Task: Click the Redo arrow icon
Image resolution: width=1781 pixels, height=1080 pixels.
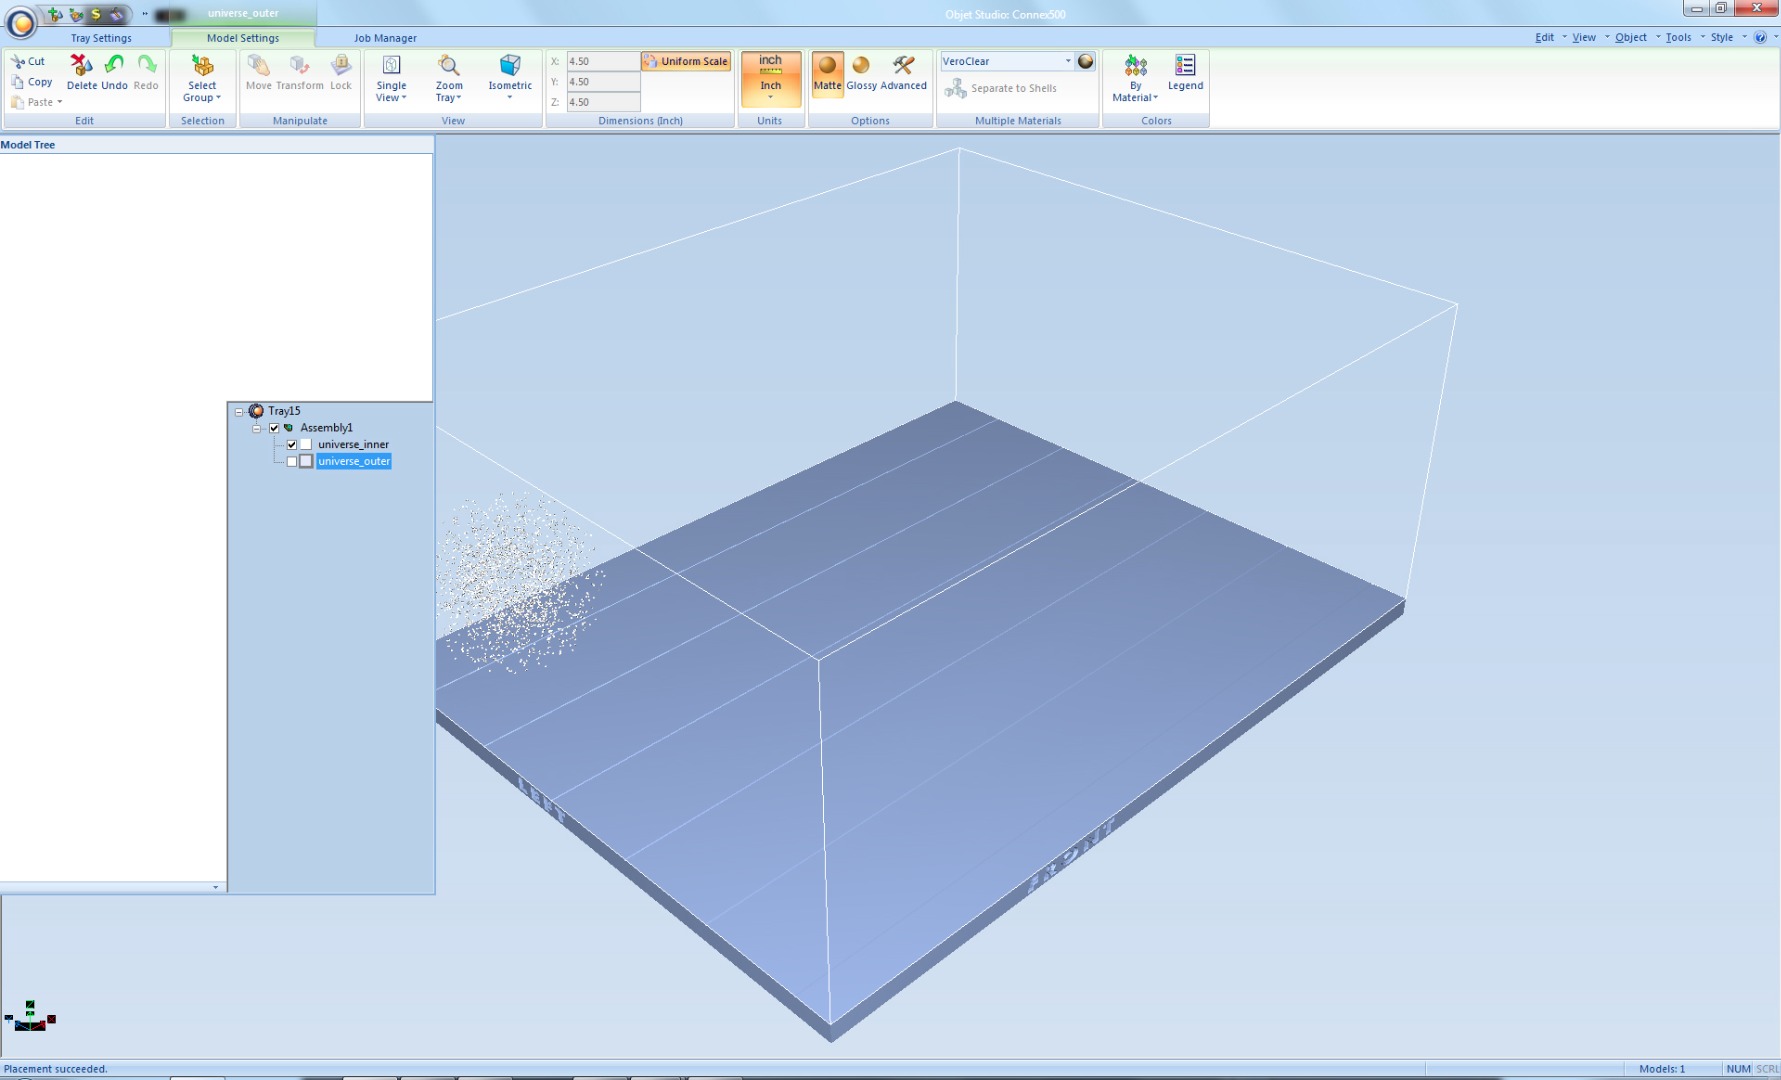Action: click(146, 65)
